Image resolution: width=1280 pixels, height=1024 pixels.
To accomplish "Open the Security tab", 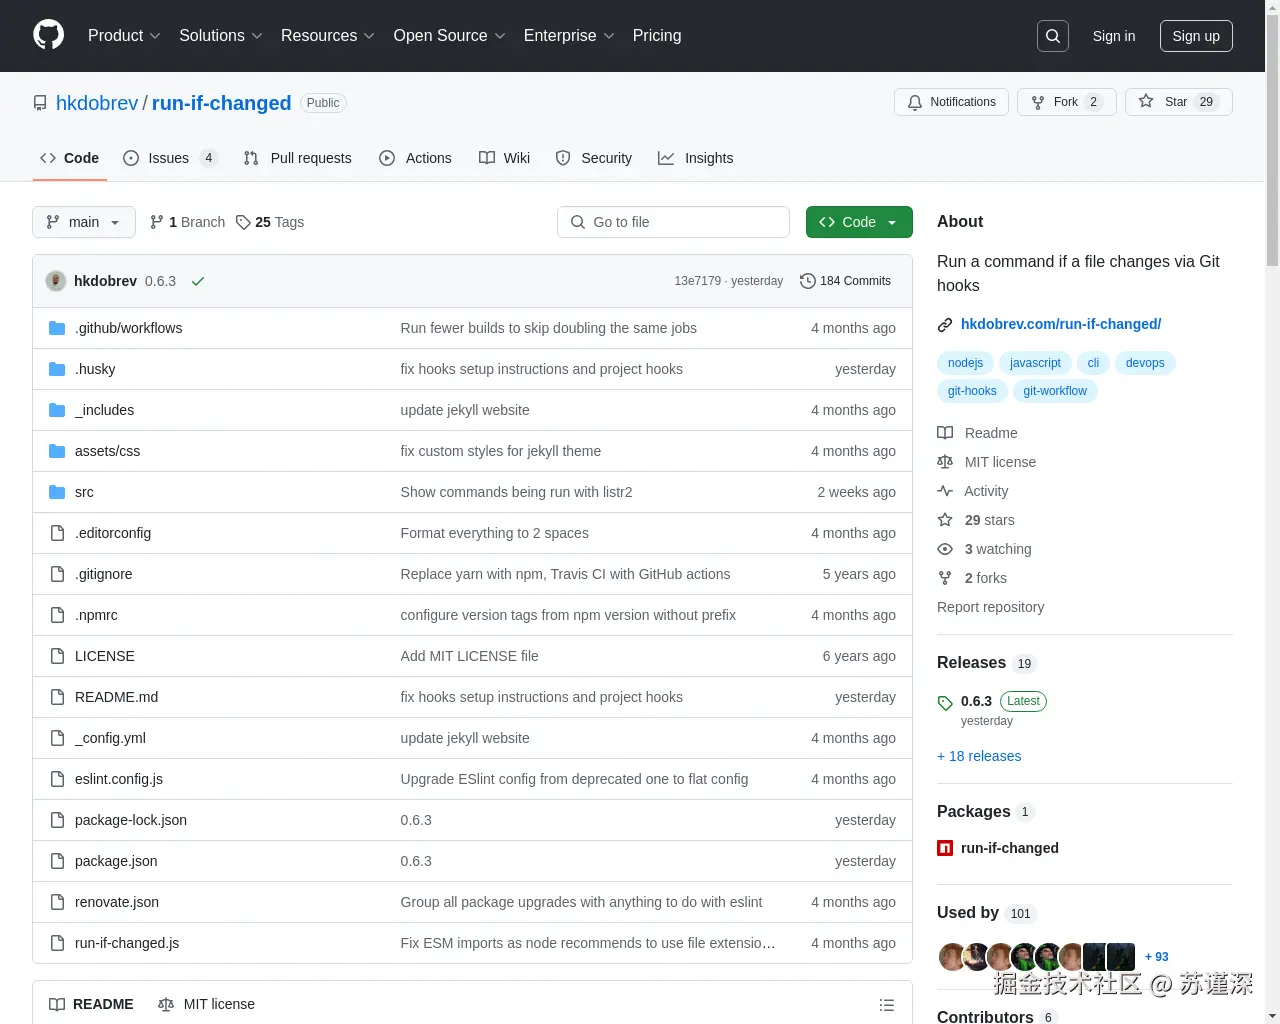I will click(x=594, y=158).
